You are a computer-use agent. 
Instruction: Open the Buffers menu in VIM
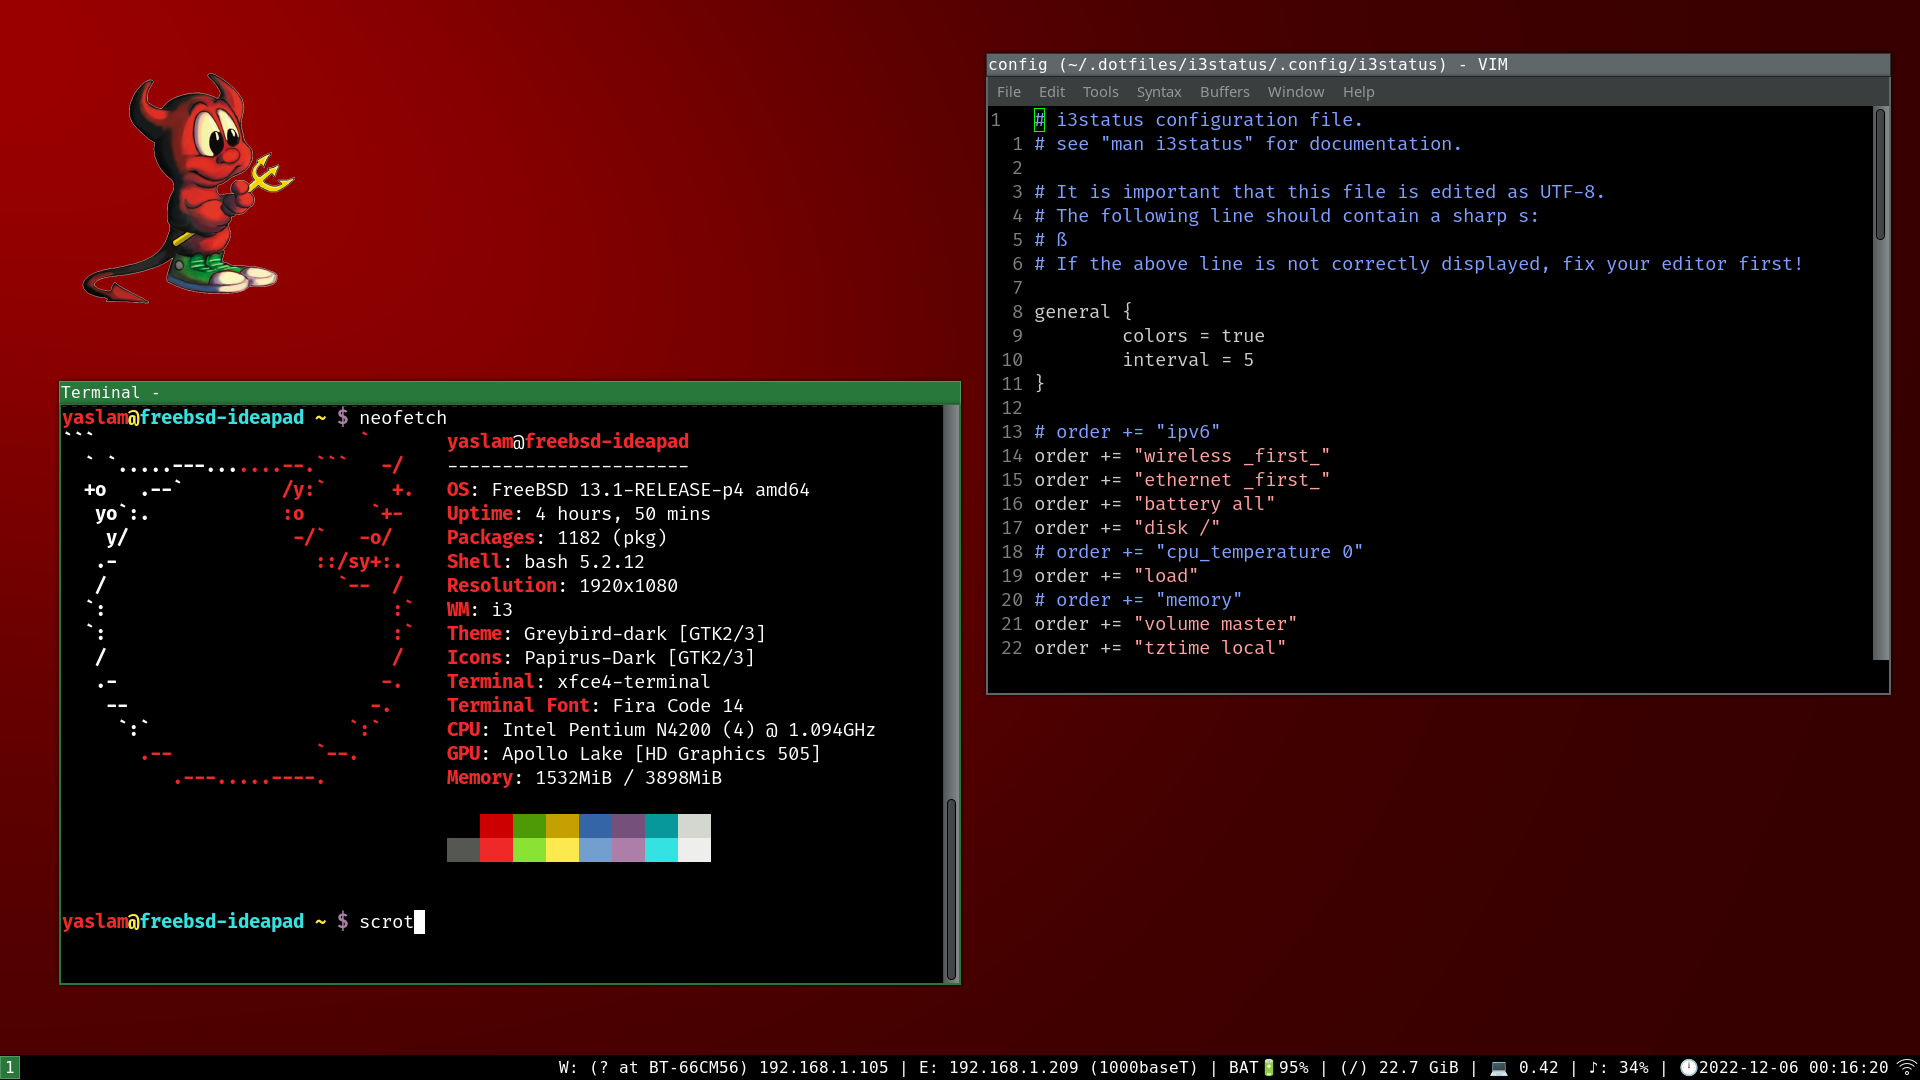1224,92
